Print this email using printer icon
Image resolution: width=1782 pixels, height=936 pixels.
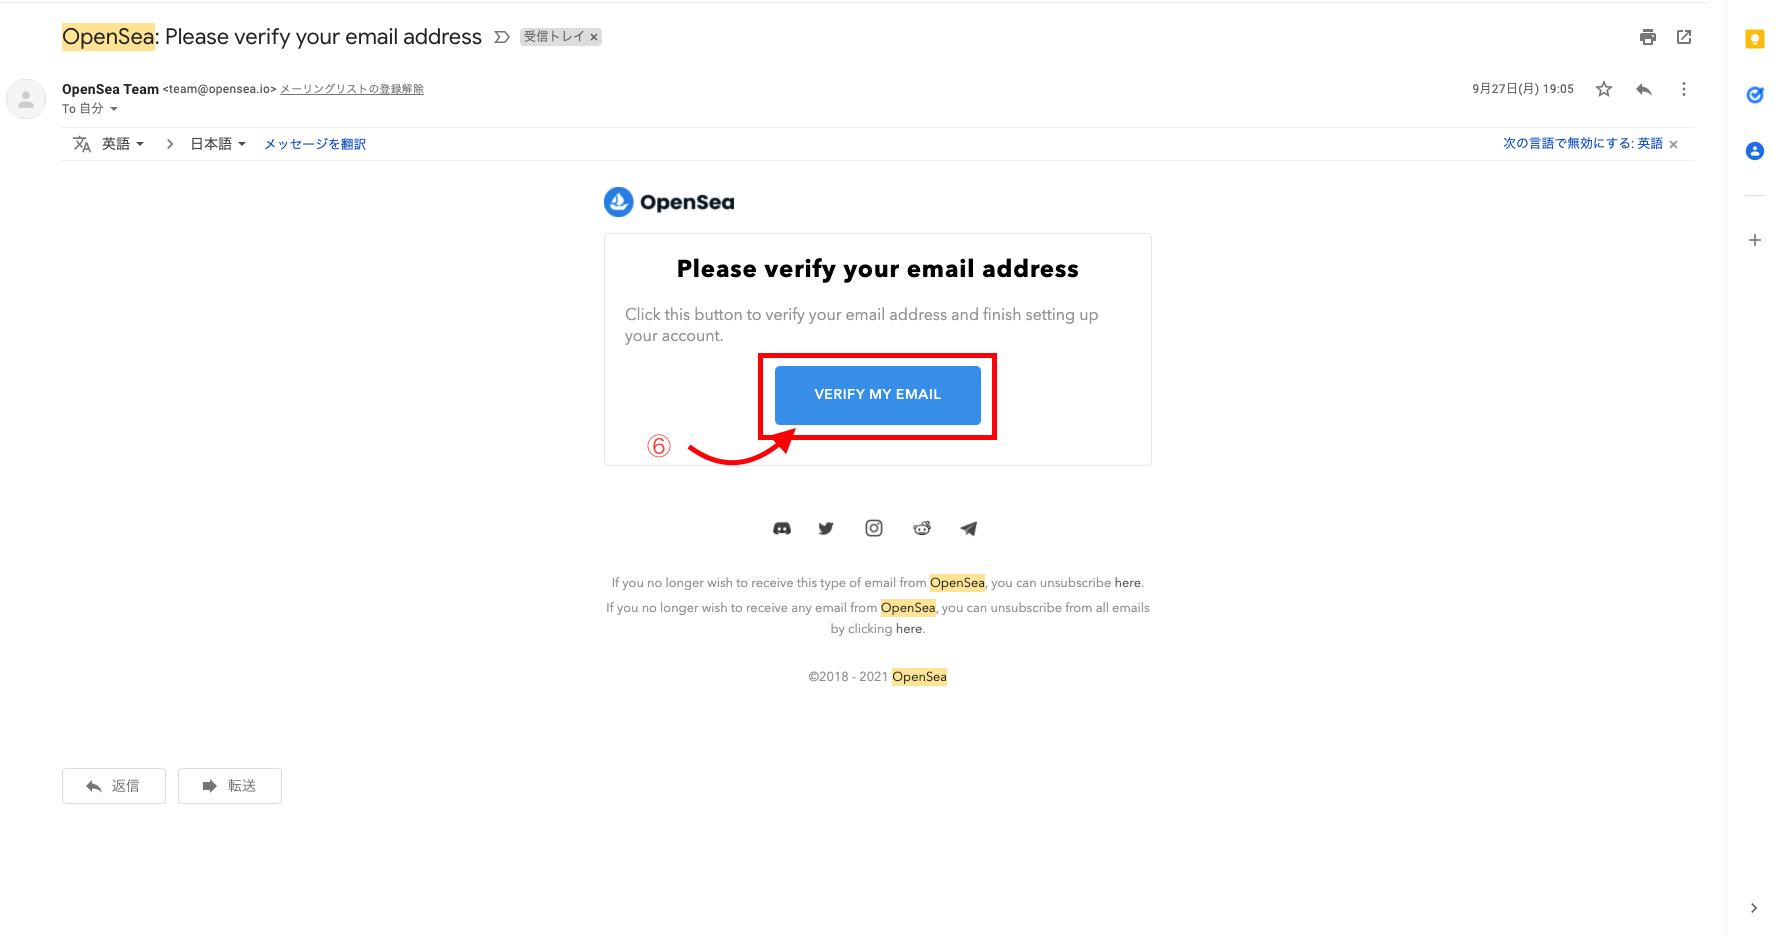[x=1648, y=37]
